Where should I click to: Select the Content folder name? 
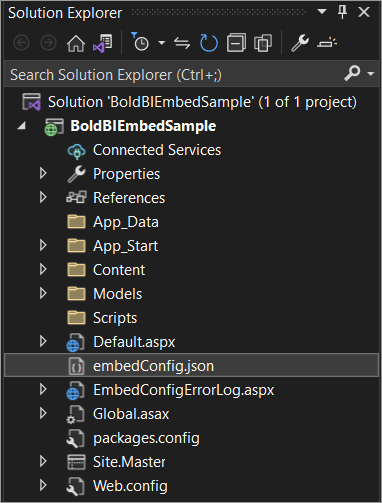[119, 270]
